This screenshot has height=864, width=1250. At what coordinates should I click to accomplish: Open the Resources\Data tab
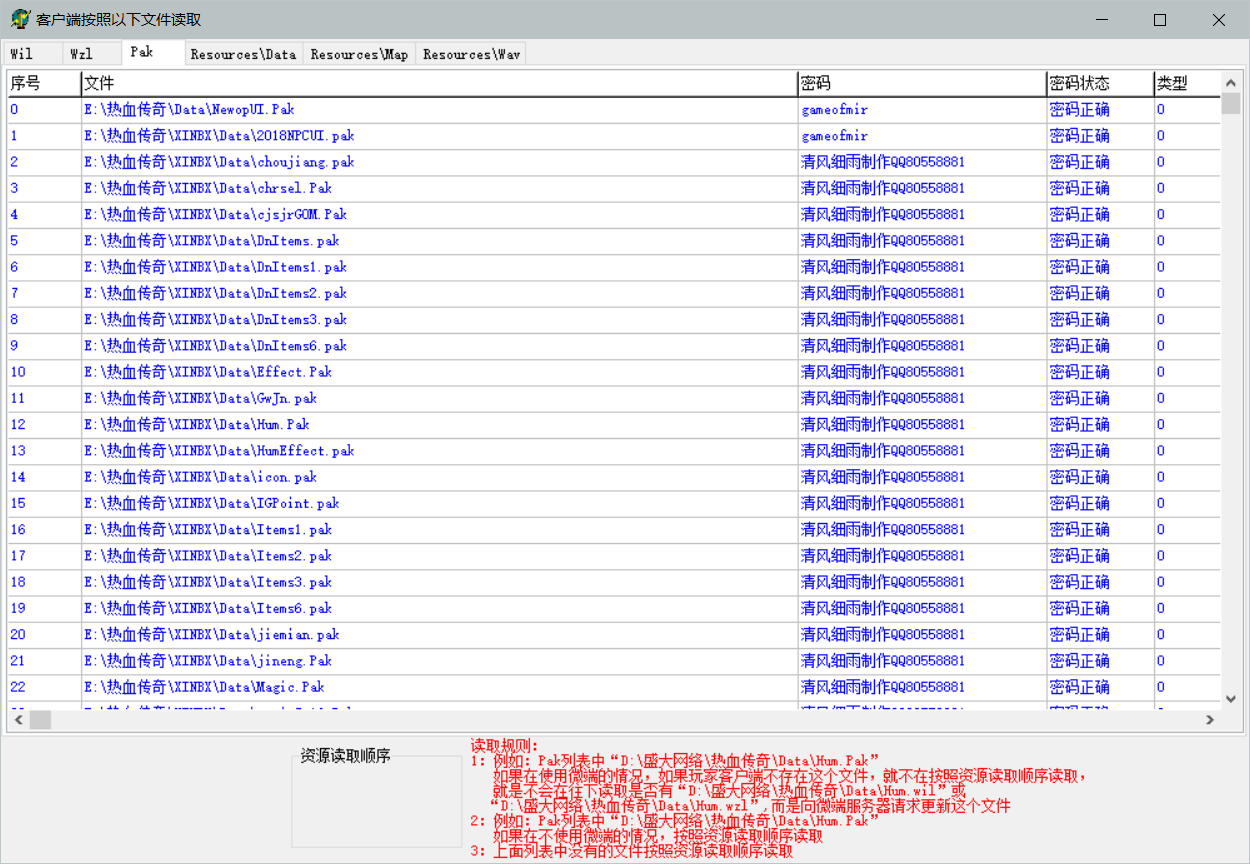point(243,54)
